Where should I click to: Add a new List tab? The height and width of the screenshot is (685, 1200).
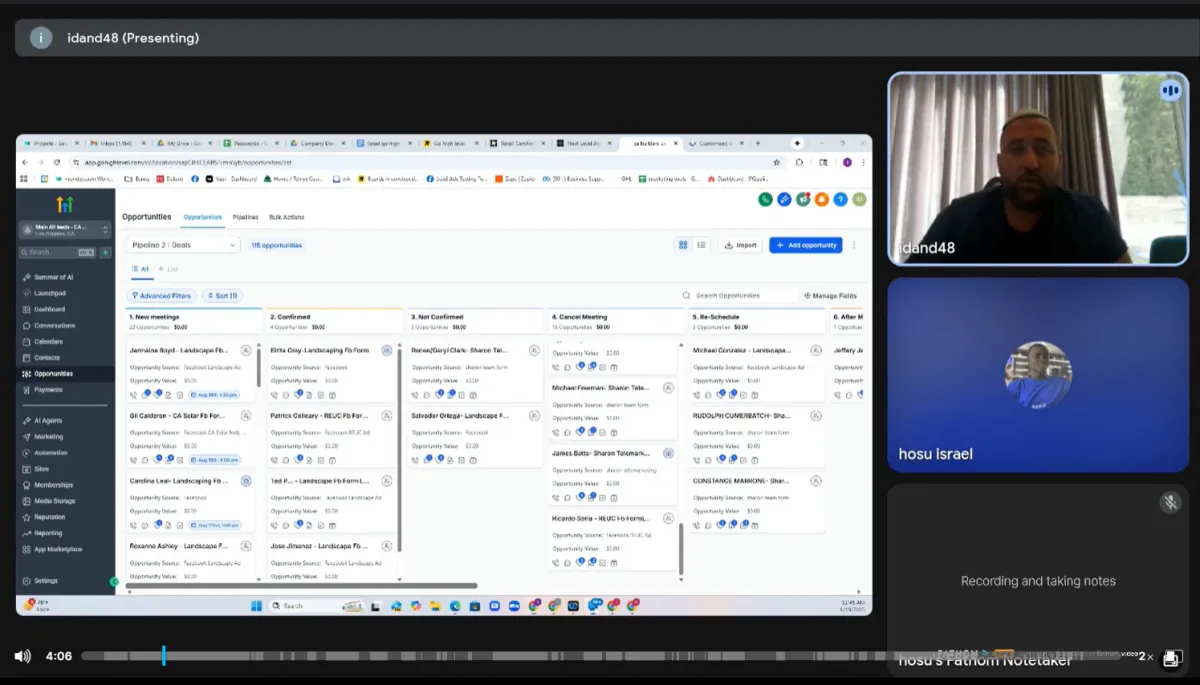tap(169, 269)
